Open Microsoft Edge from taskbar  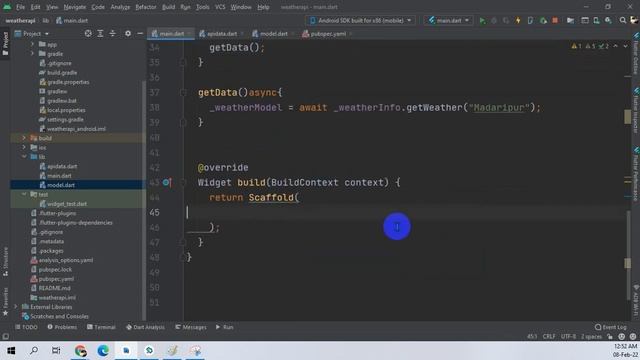(x=103, y=351)
